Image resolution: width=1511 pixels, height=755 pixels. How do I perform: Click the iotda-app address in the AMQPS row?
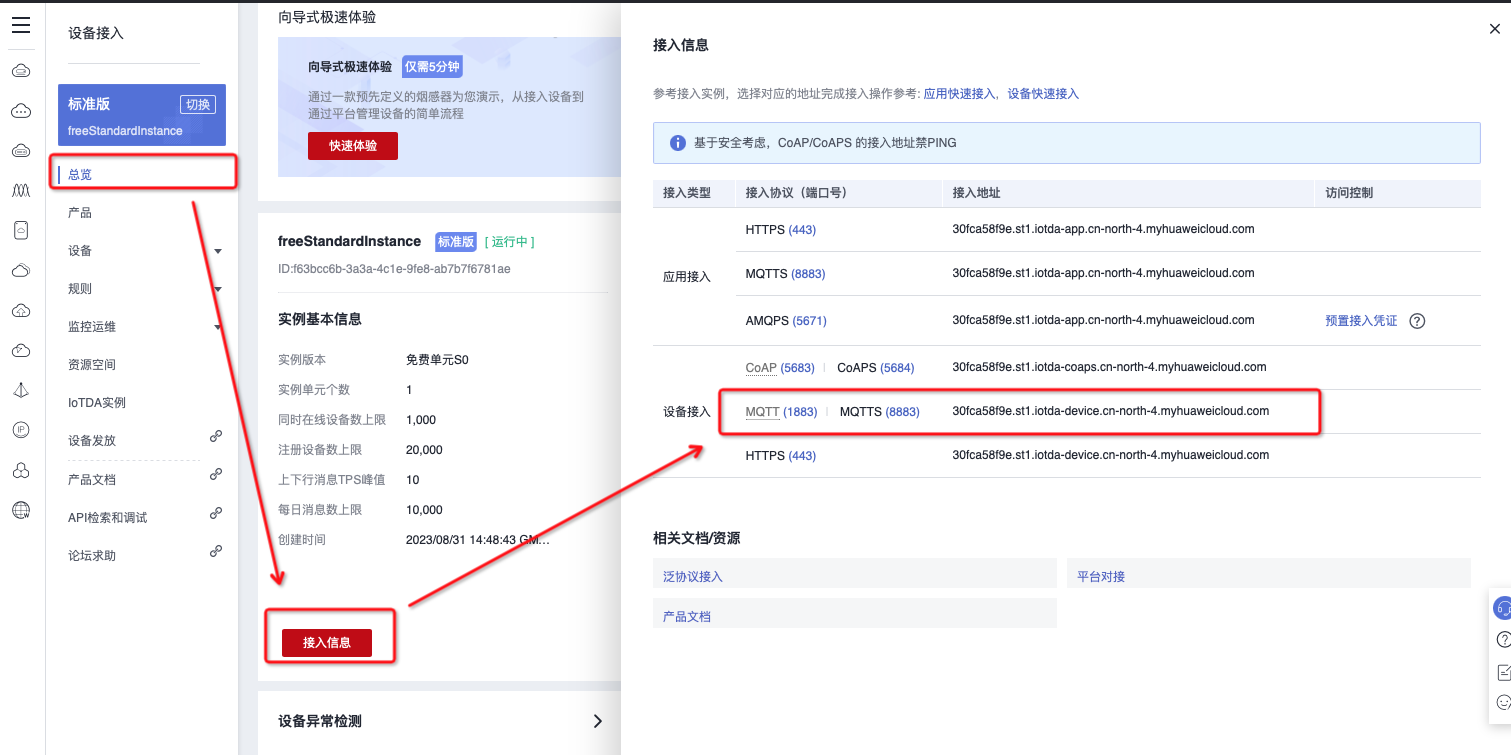(1104, 321)
